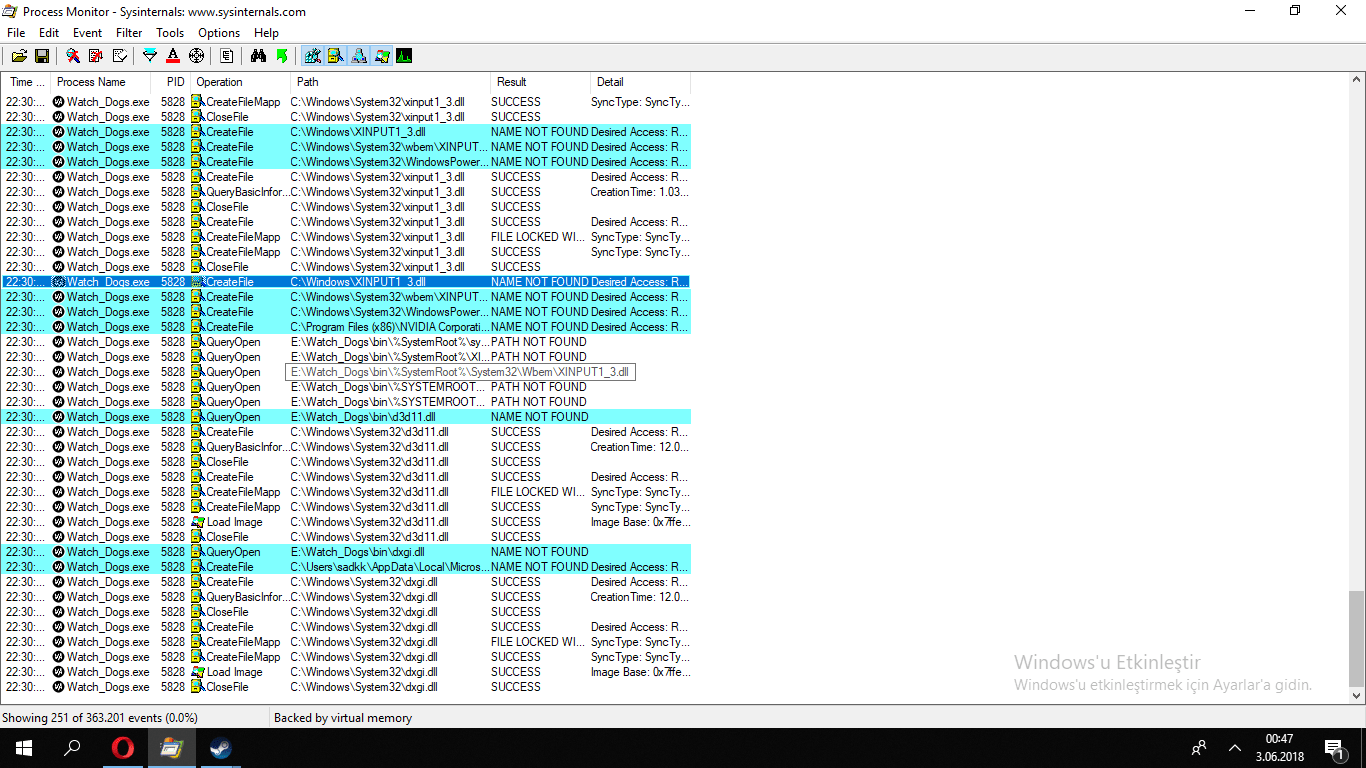The image size is (1366, 768).
Task: Click the Process Monitor taskbar icon
Action: (171, 748)
